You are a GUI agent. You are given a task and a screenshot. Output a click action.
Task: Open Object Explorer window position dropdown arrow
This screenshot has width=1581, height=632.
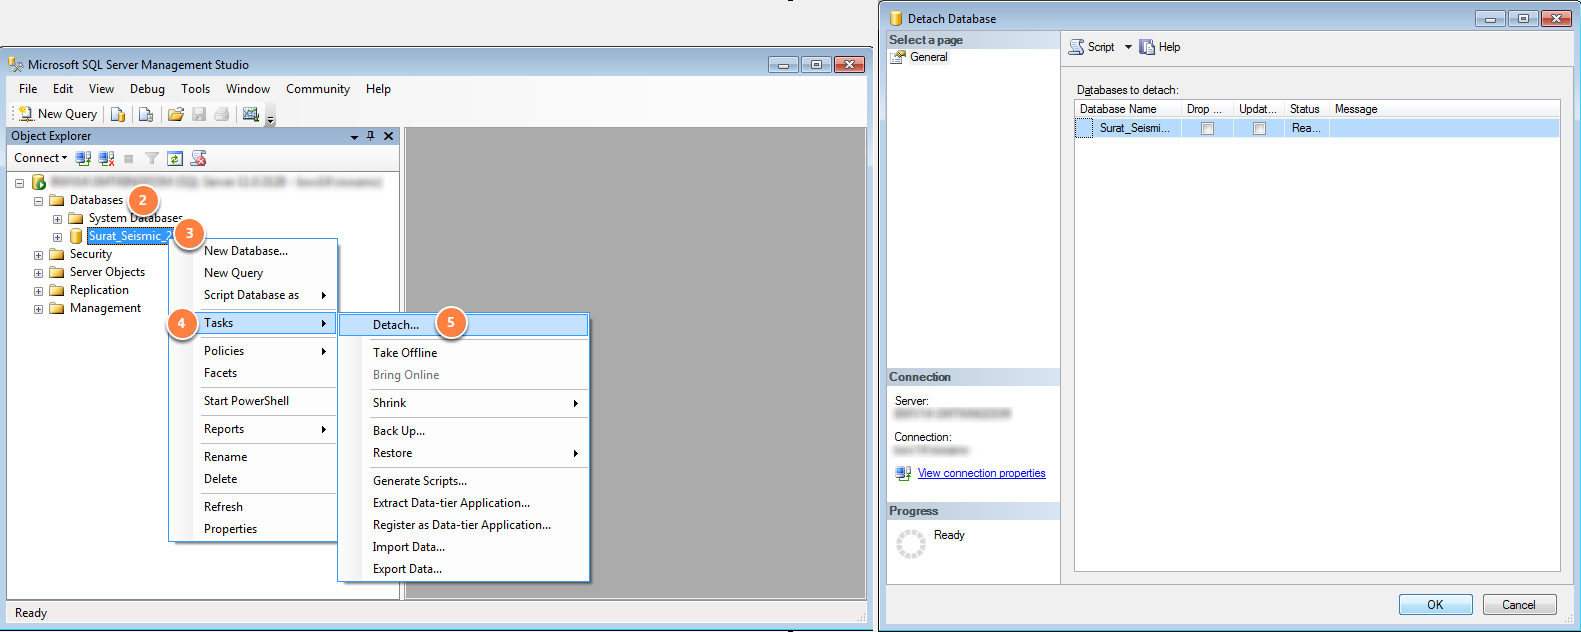tap(354, 137)
